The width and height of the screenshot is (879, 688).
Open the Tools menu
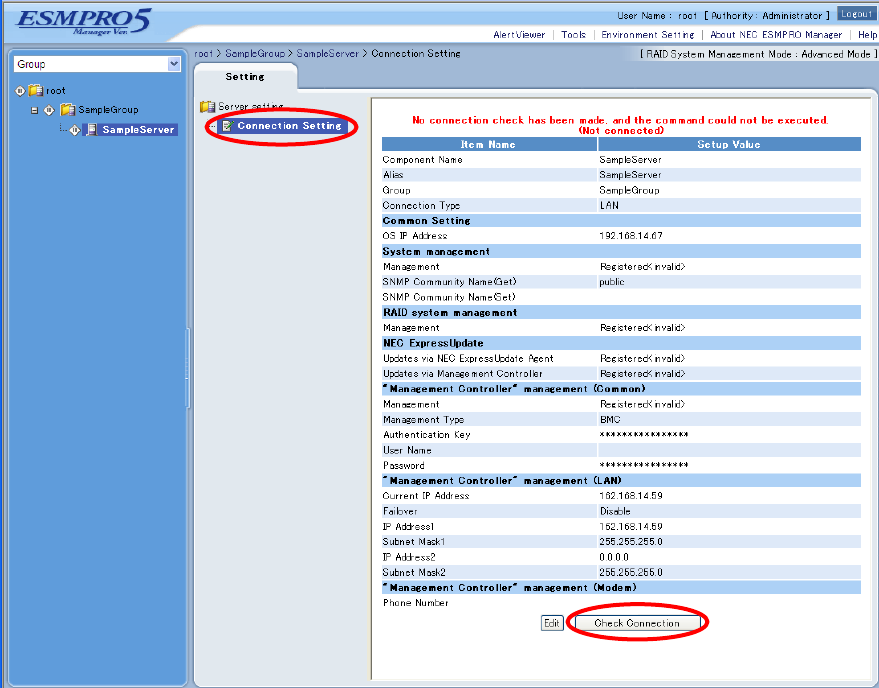pos(573,35)
